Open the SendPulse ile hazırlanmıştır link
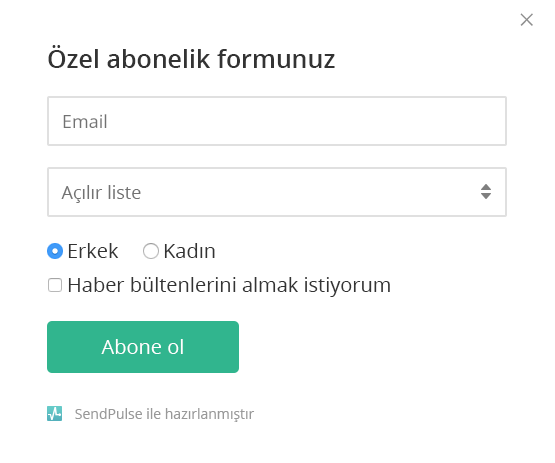The height and width of the screenshot is (463, 555). point(164,414)
